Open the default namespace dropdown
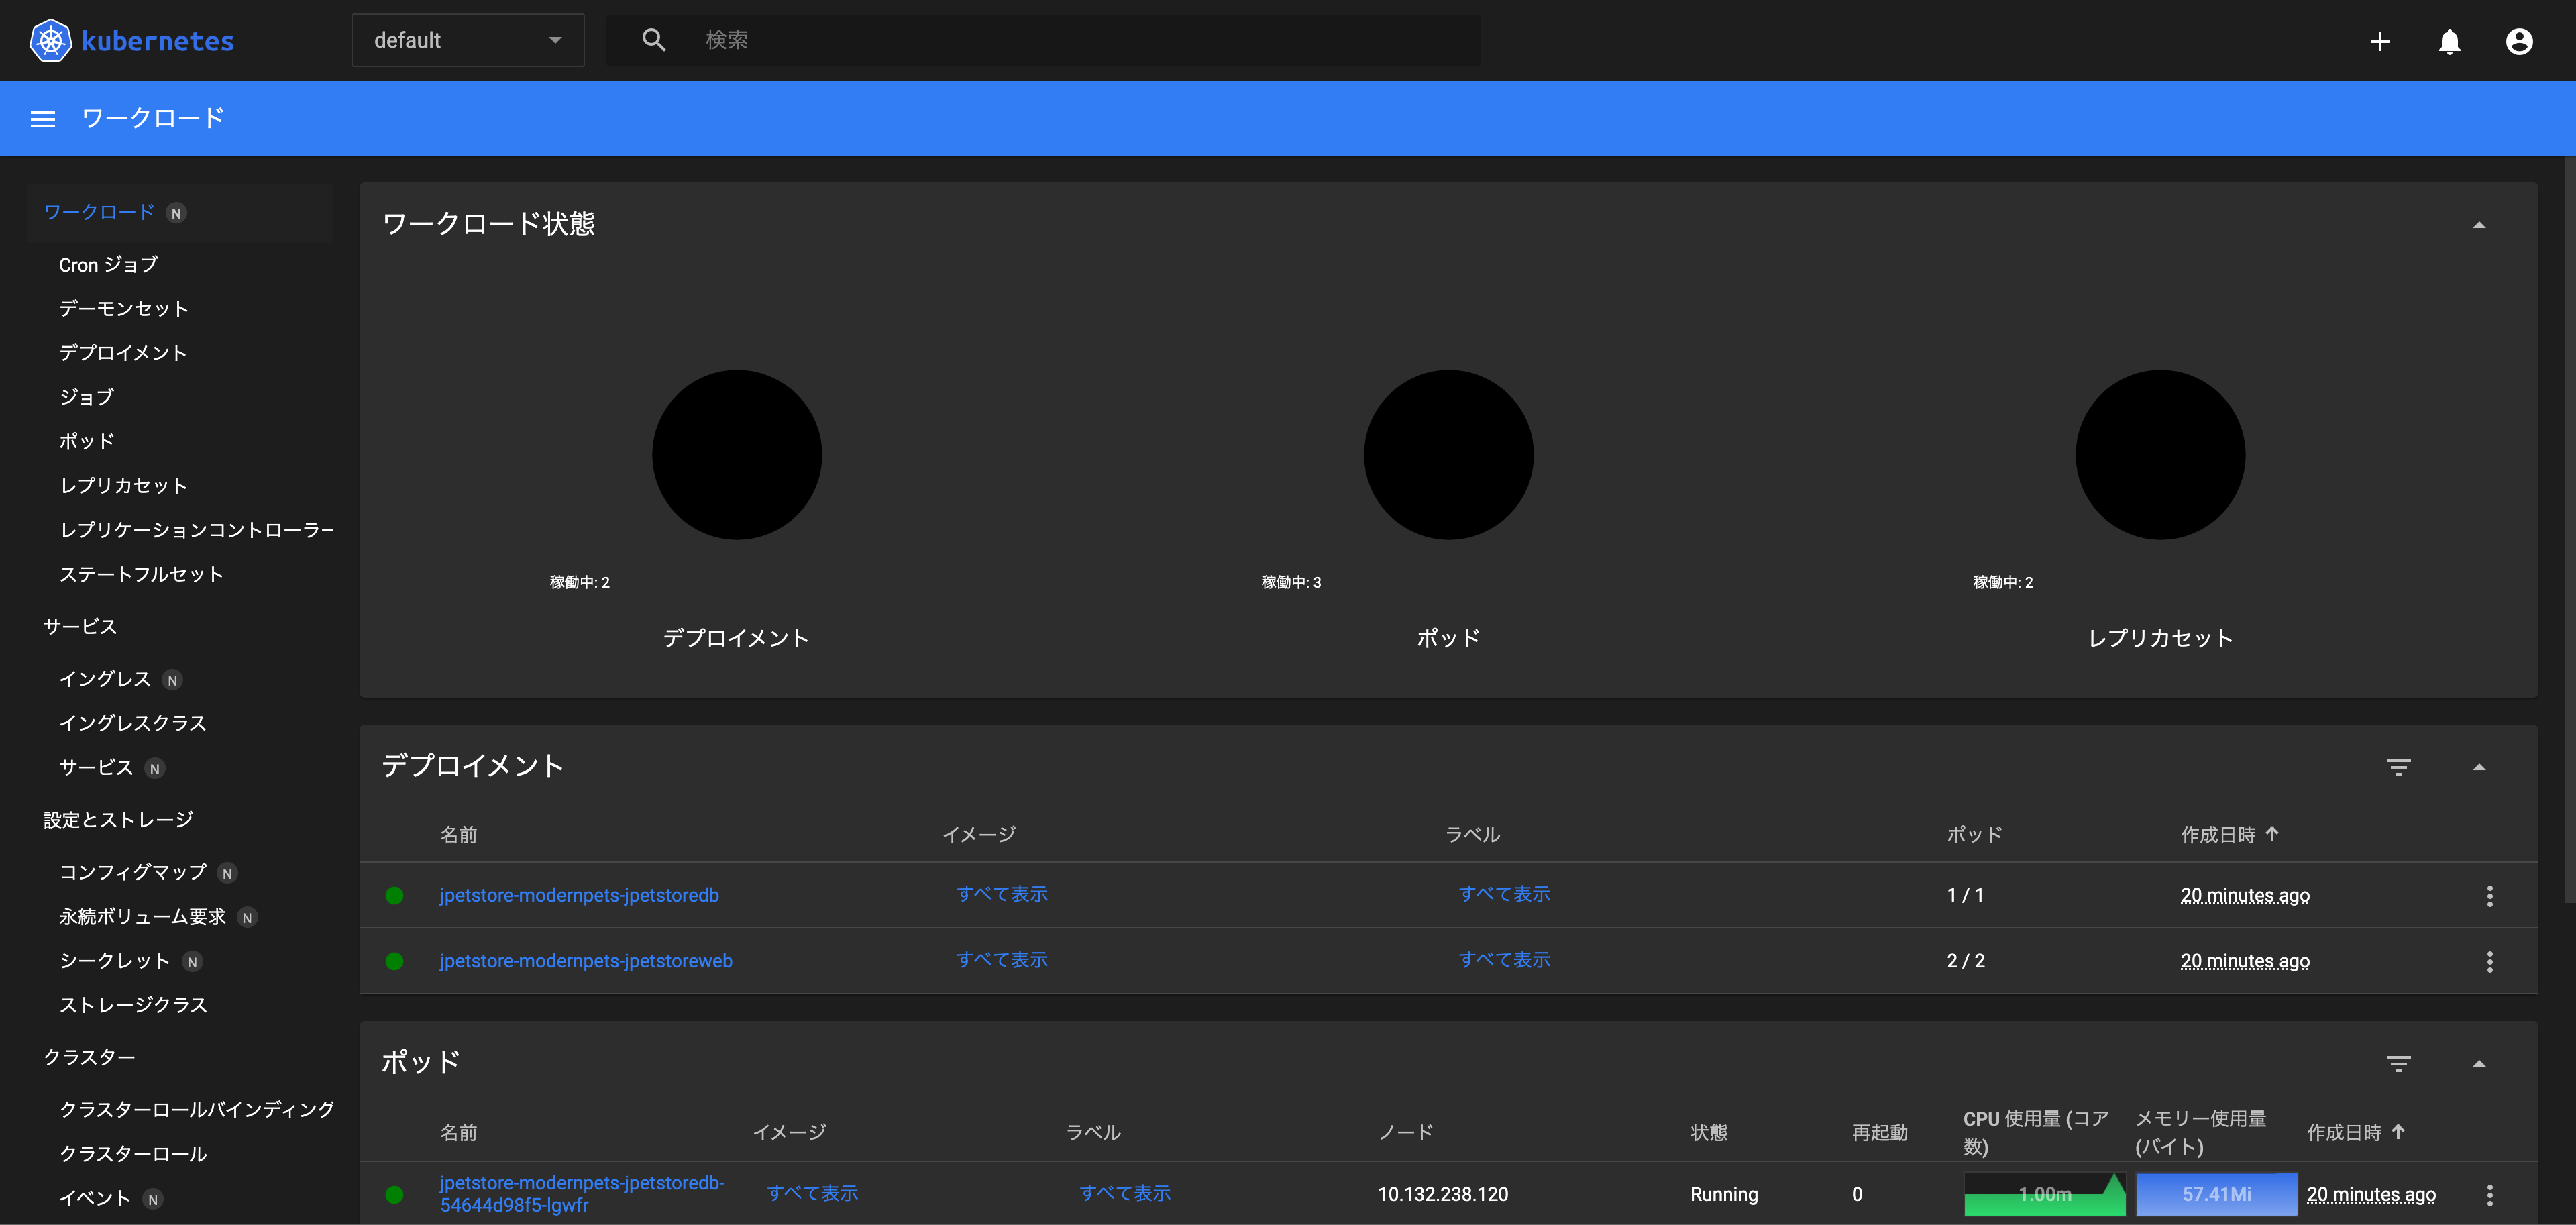This screenshot has height=1225, width=2576. click(467, 40)
